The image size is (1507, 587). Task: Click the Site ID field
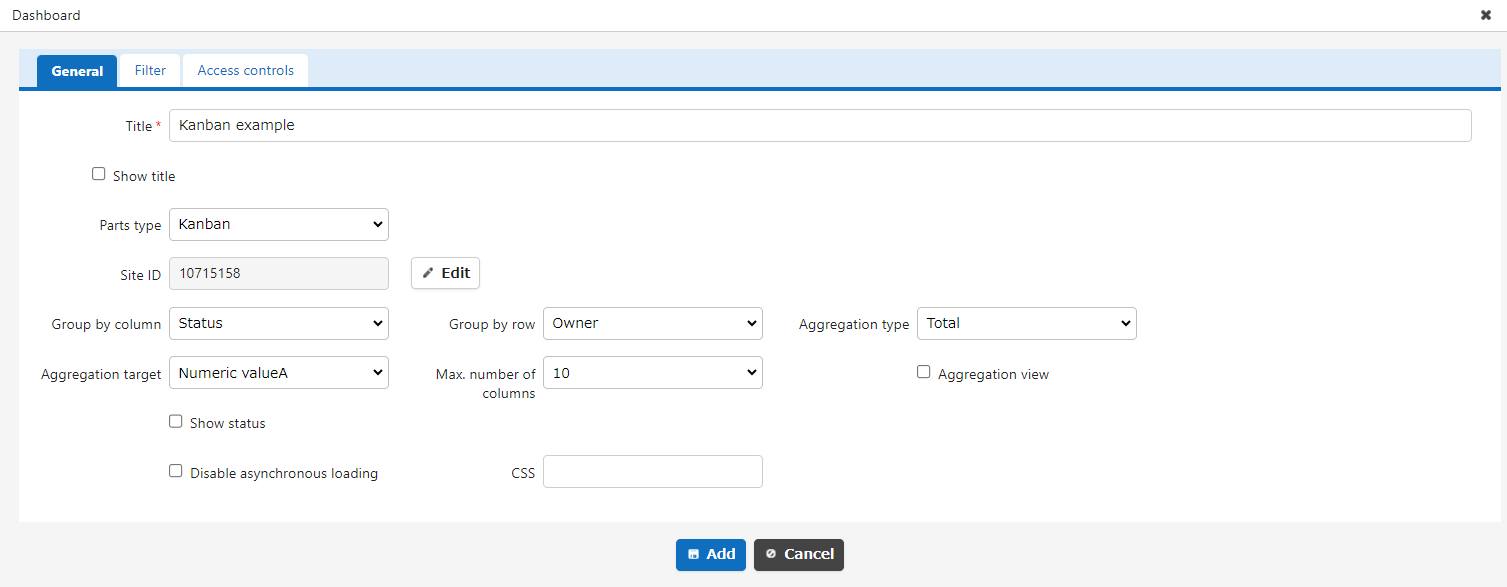click(279, 273)
